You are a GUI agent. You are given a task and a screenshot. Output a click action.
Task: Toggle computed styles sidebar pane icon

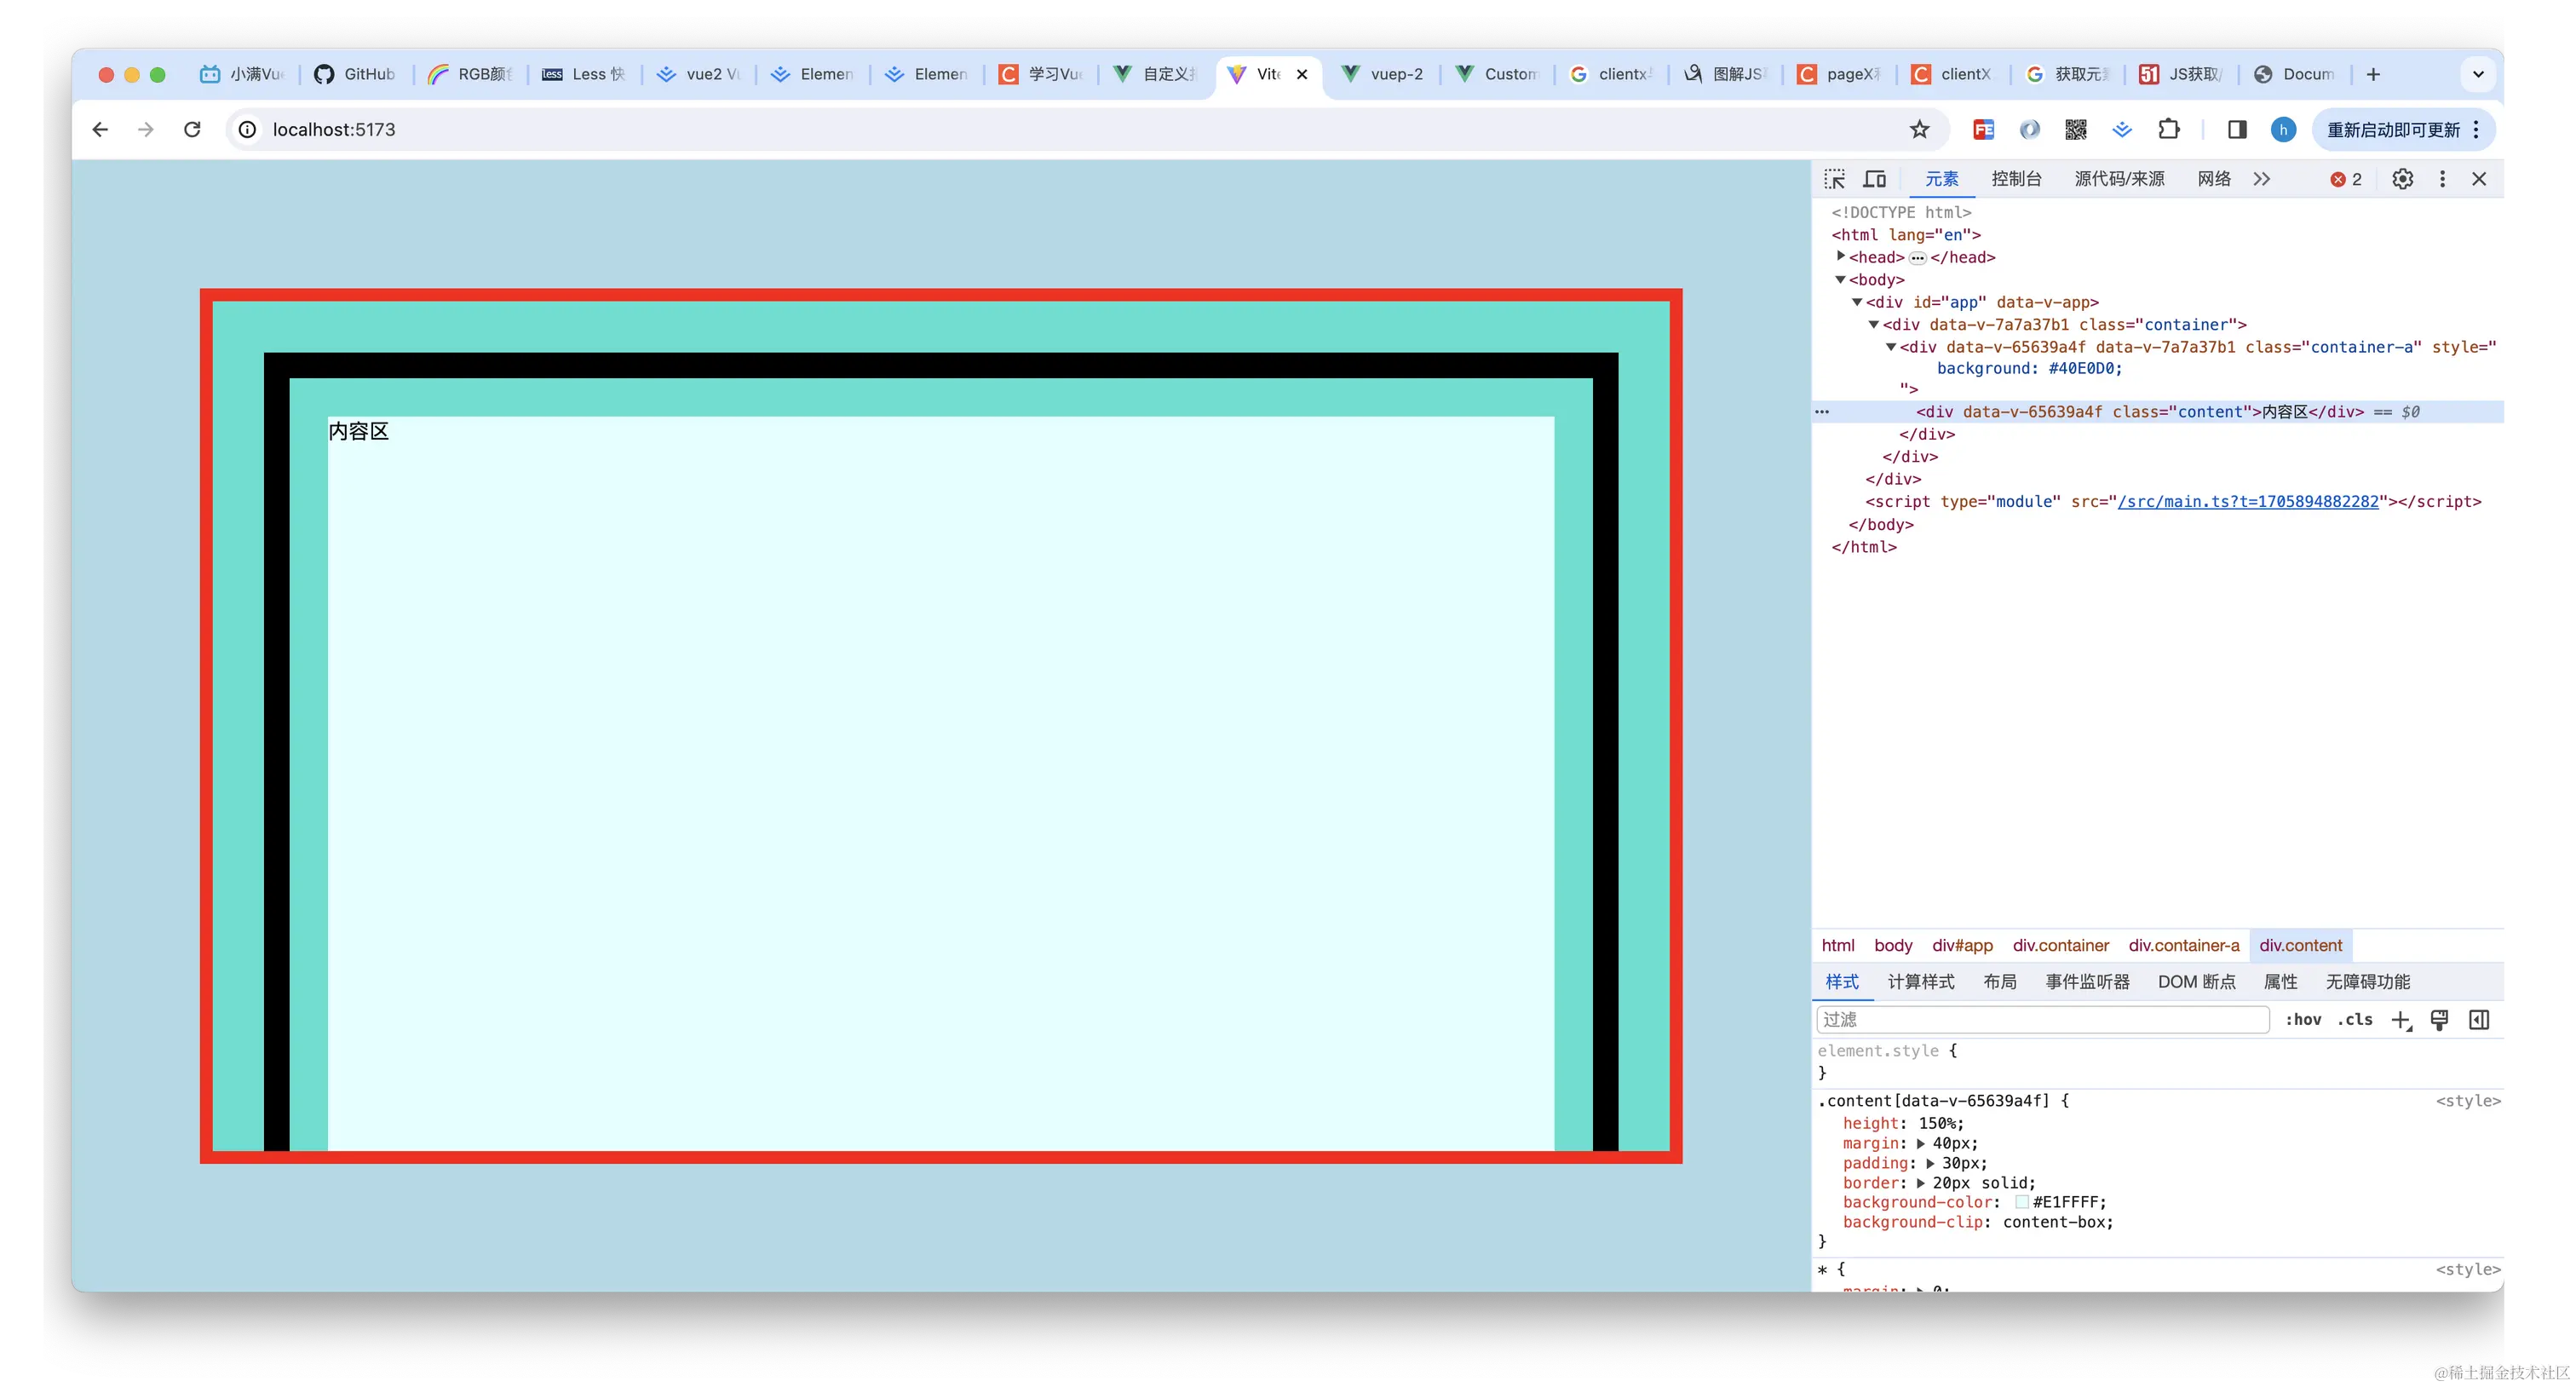2479,1020
